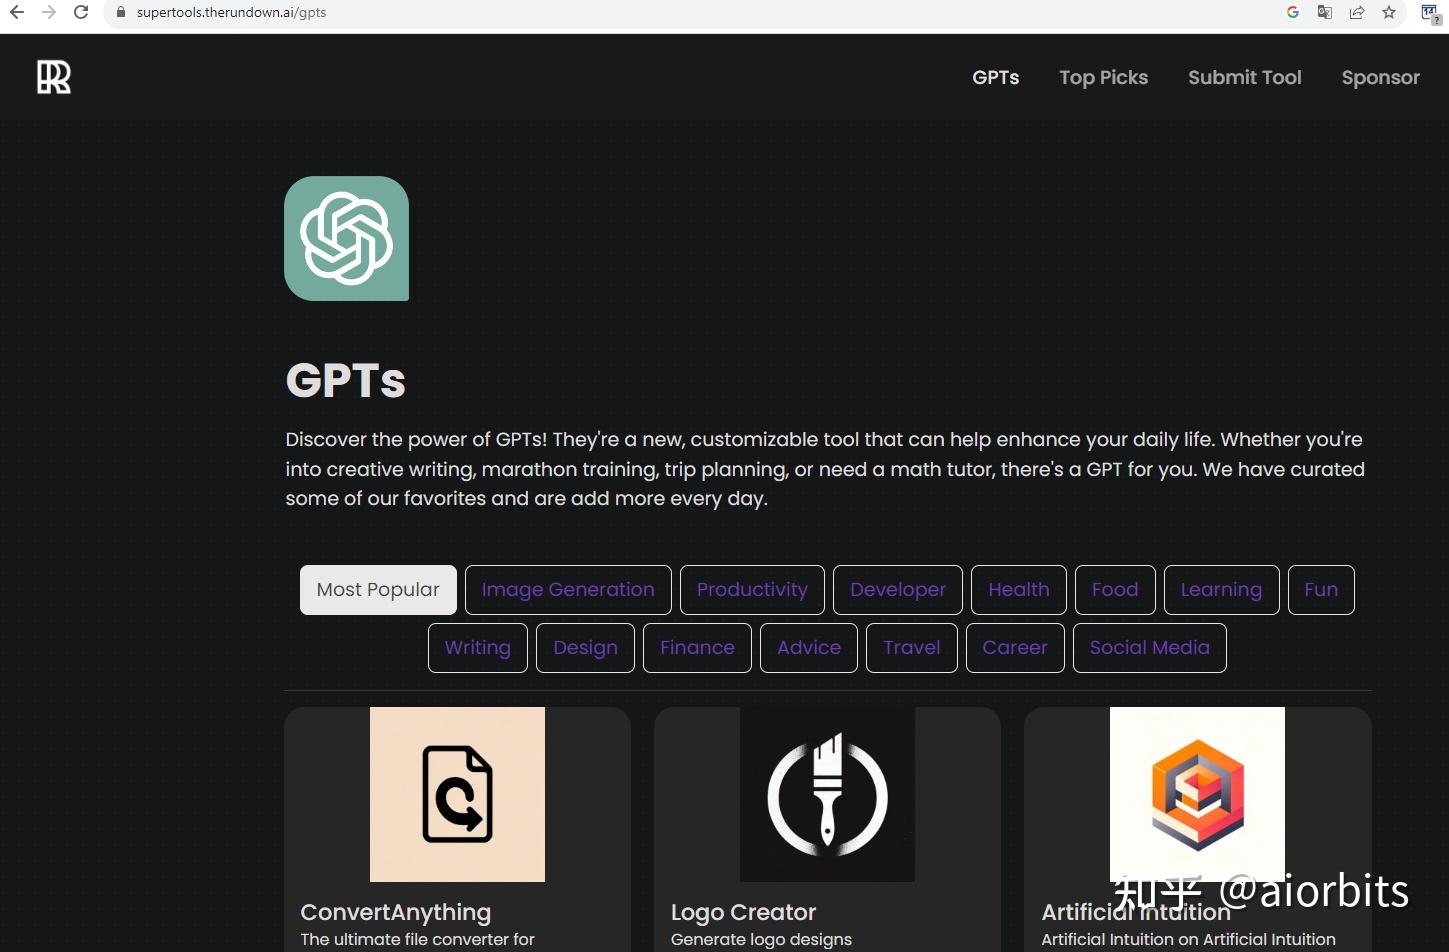Click the GPTs page heading

[x=346, y=380]
